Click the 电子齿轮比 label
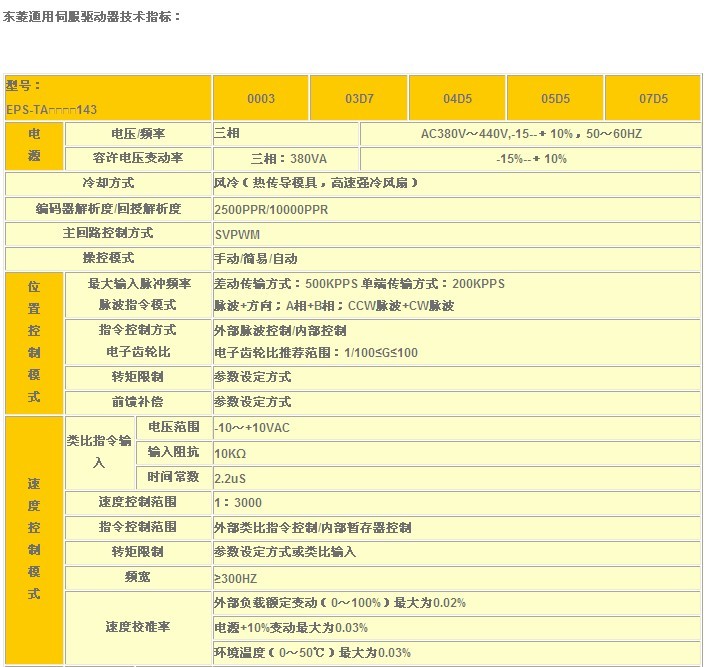Image resolution: width=706 pixels, height=667 pixels. (138, 352)
